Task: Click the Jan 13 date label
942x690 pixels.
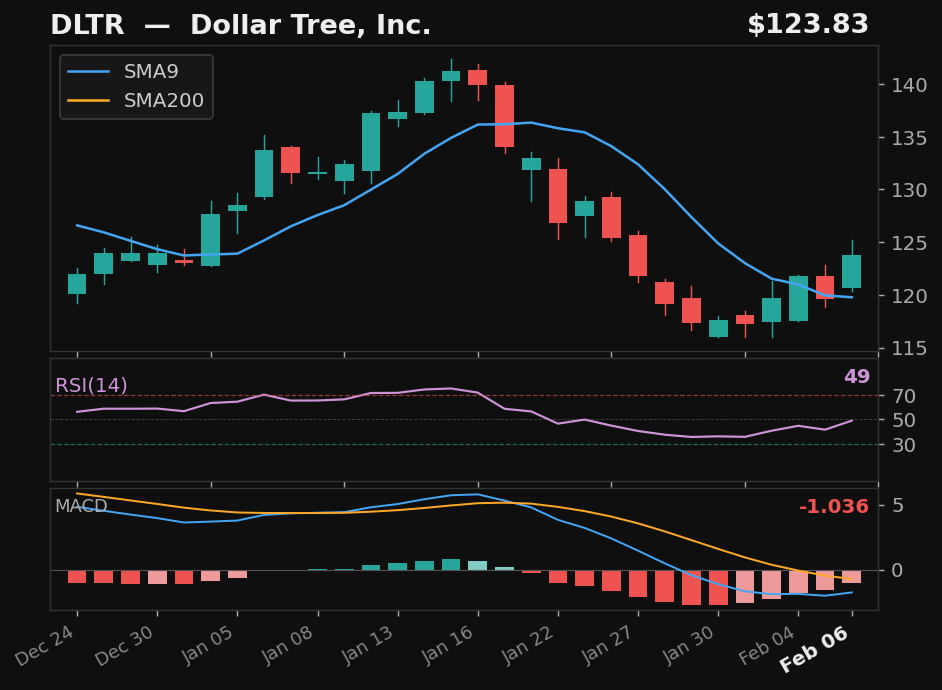Action: (368, 646)
